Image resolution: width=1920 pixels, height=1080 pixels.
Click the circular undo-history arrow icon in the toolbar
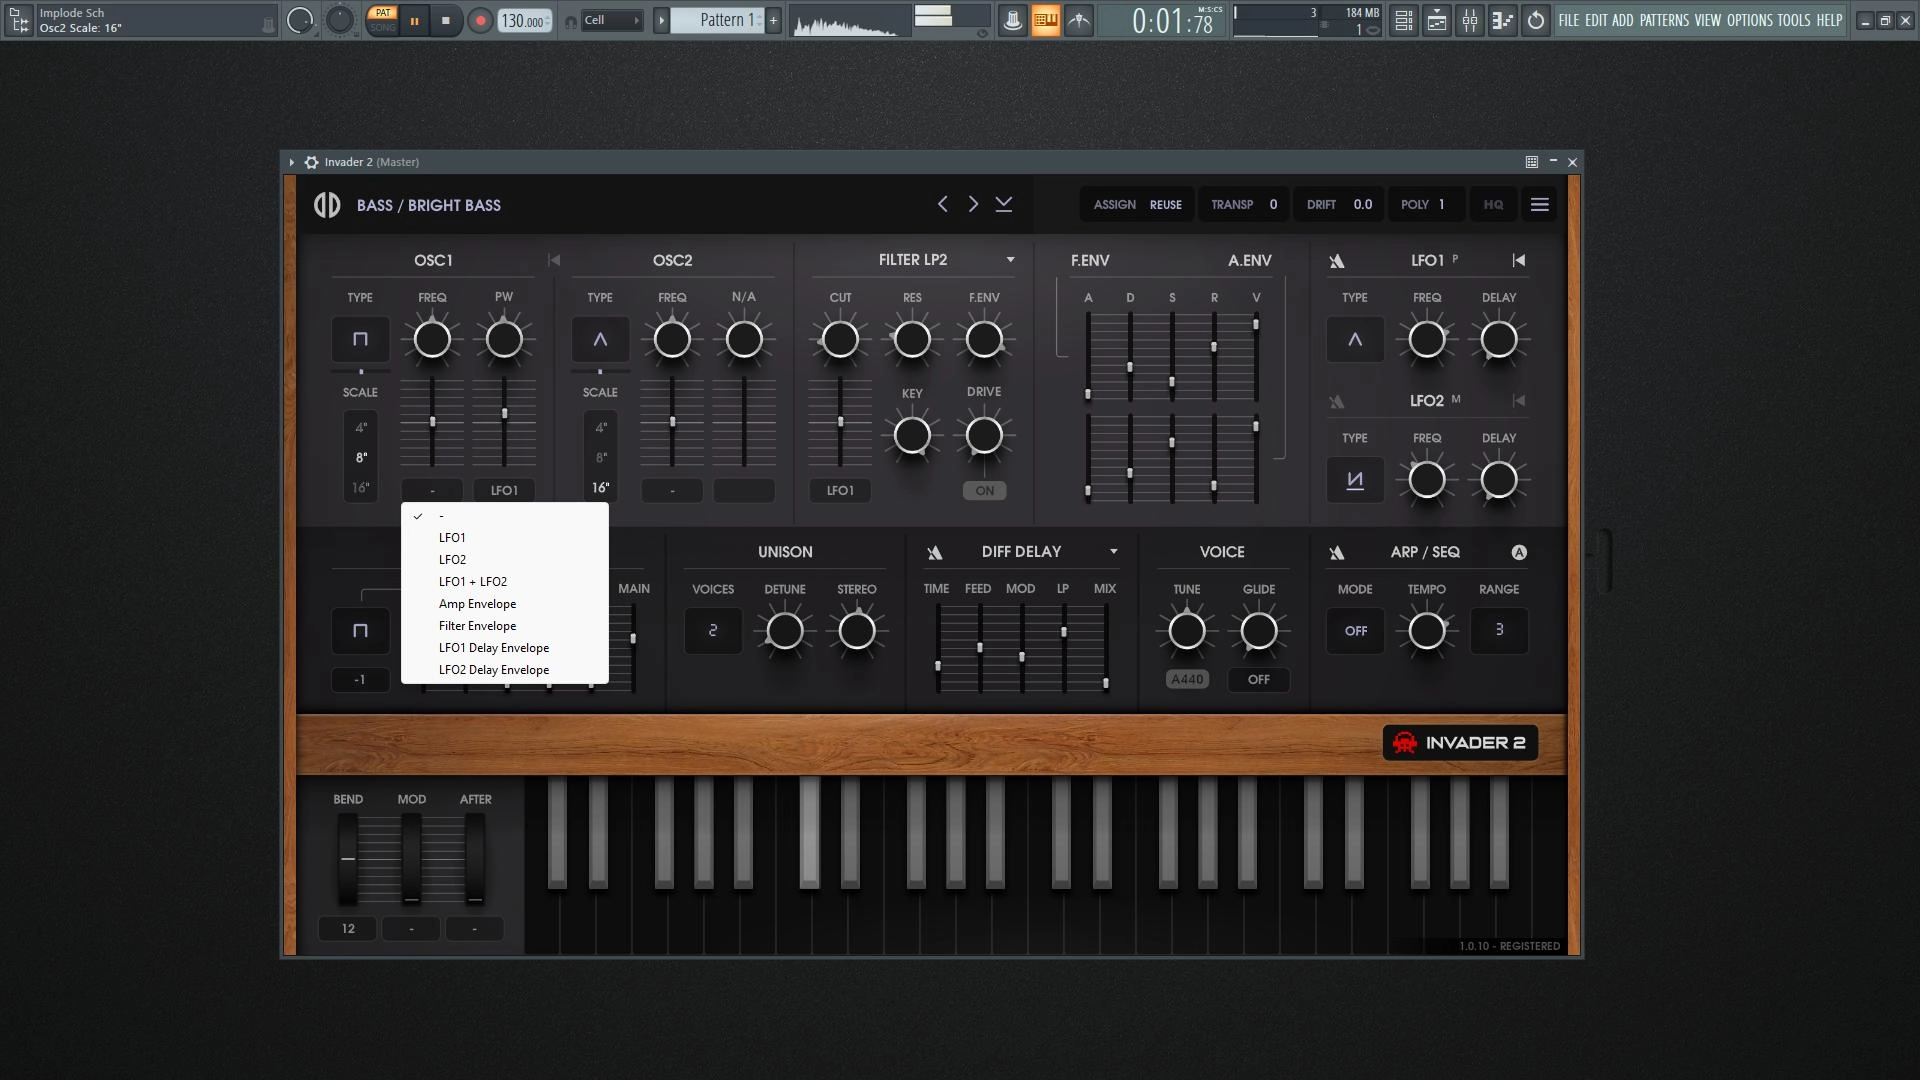coord(1536,20)
